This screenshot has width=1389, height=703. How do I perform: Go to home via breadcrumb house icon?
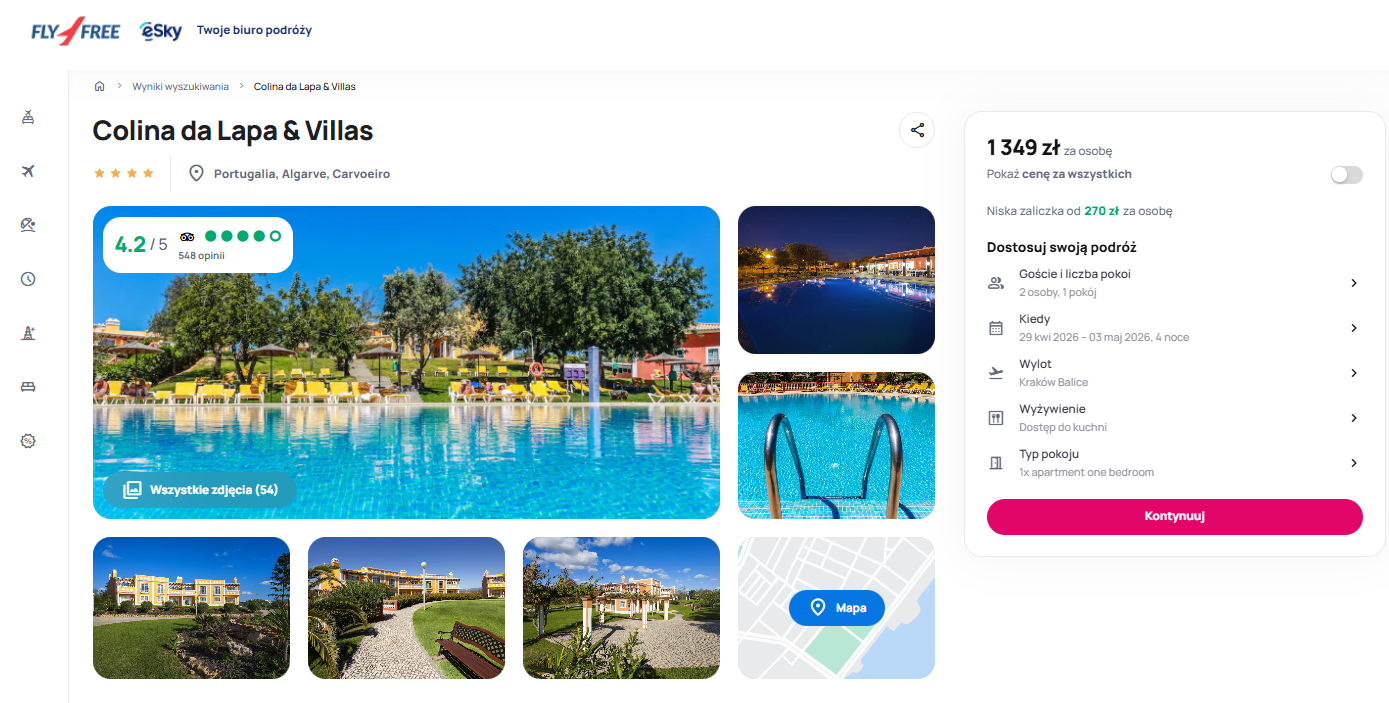point(99,86)
